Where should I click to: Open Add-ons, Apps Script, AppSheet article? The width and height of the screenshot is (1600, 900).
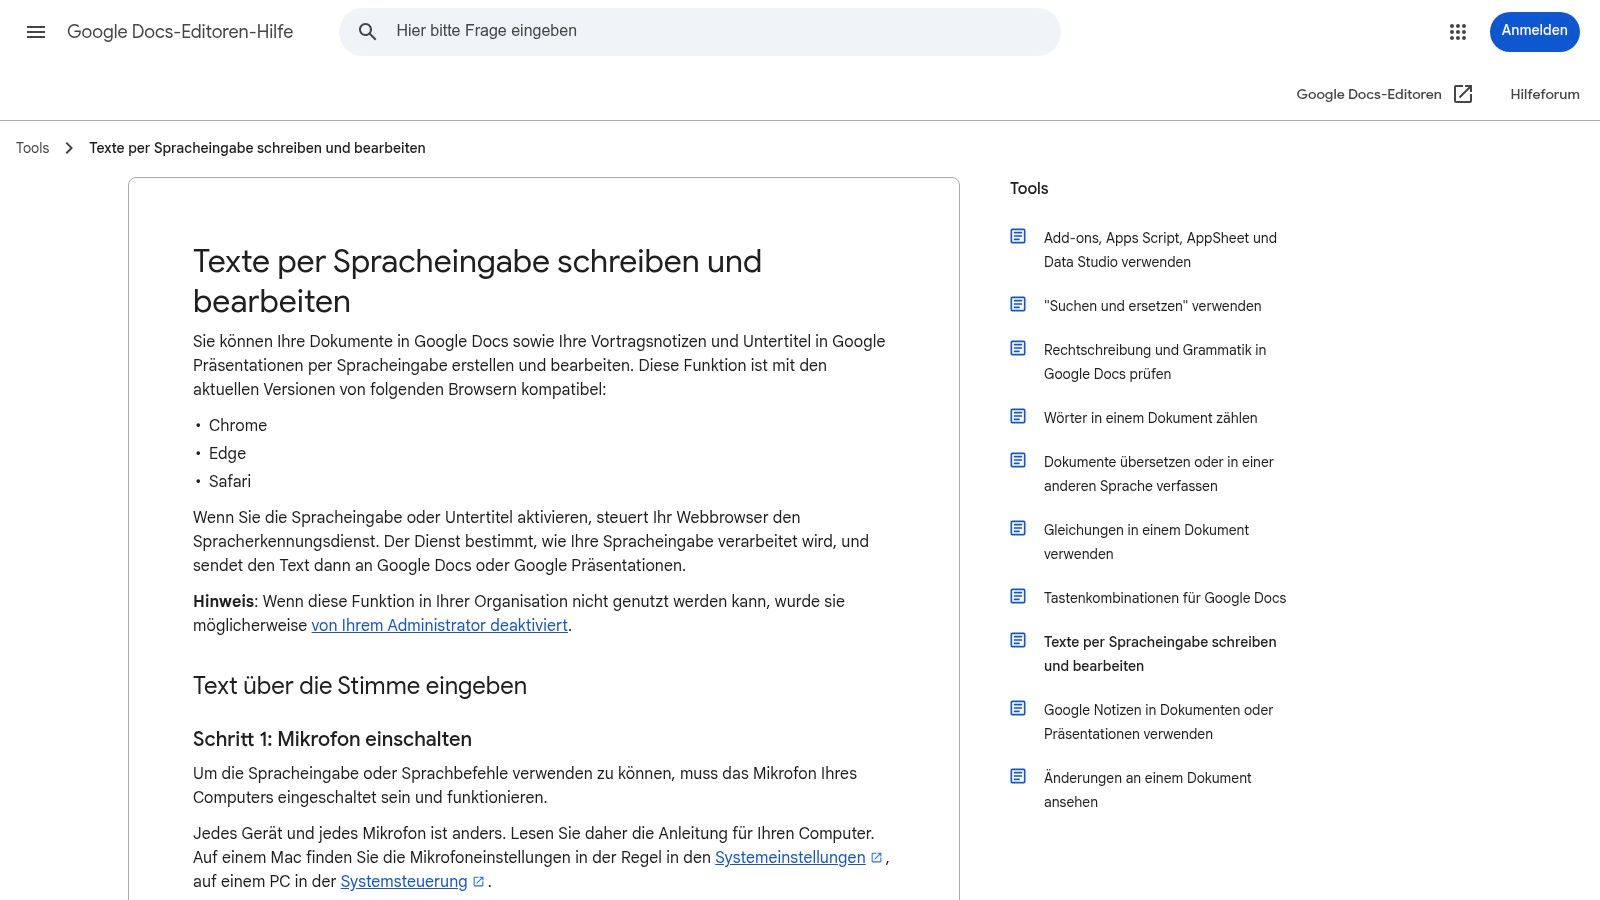point(1160,250)
